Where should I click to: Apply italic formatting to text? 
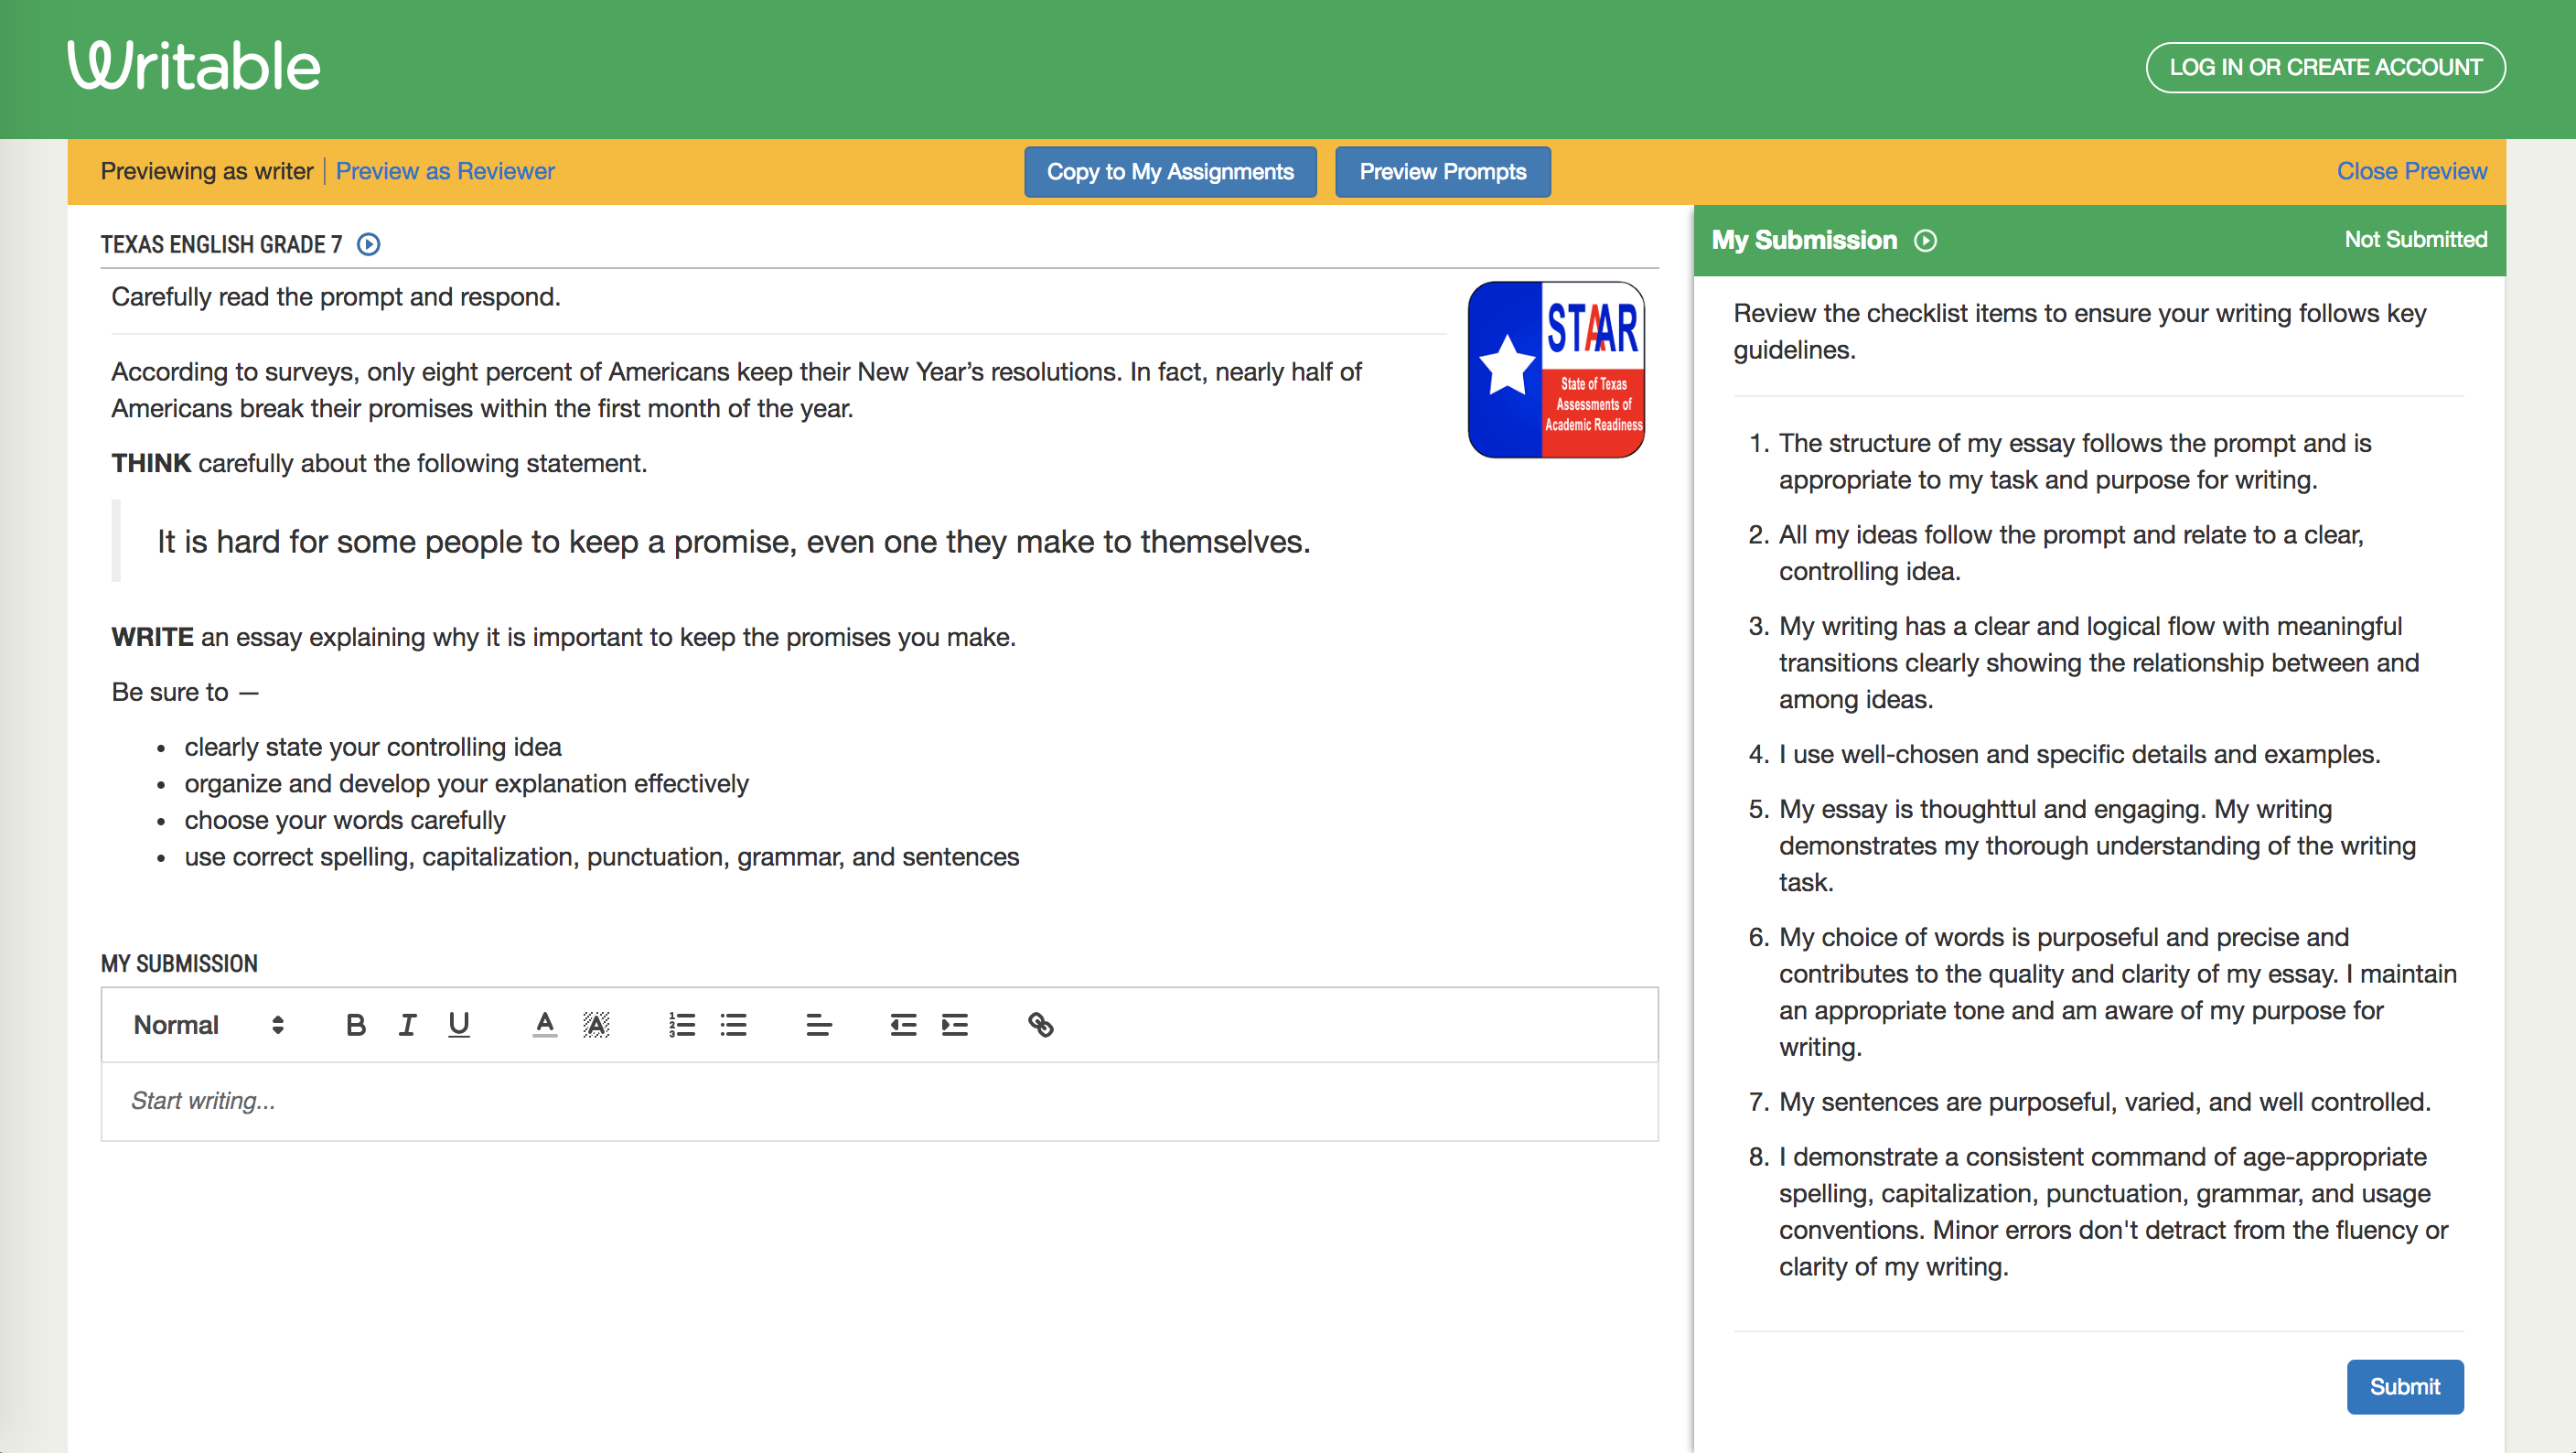click(405, 1023)
